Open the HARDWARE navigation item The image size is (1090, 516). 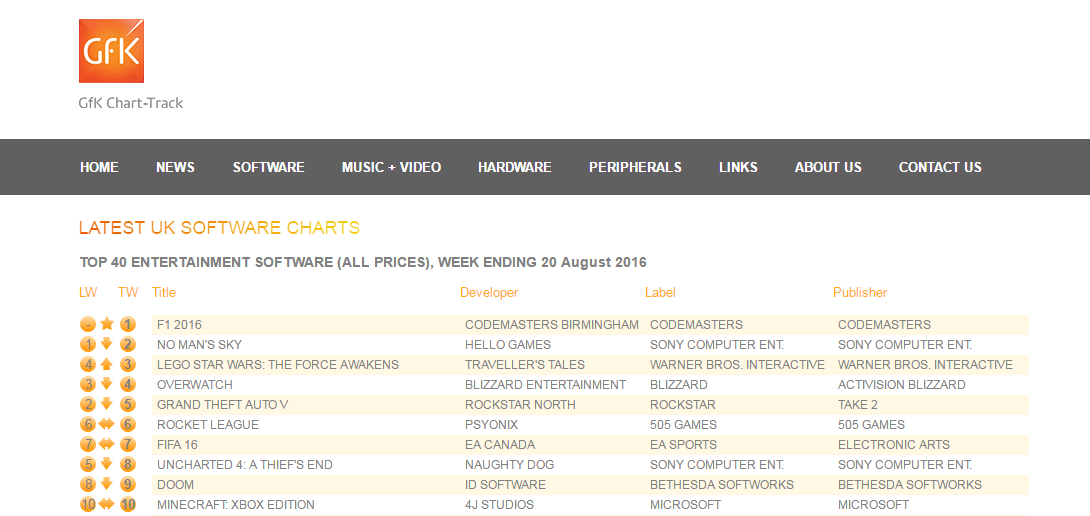coord(514,167)
